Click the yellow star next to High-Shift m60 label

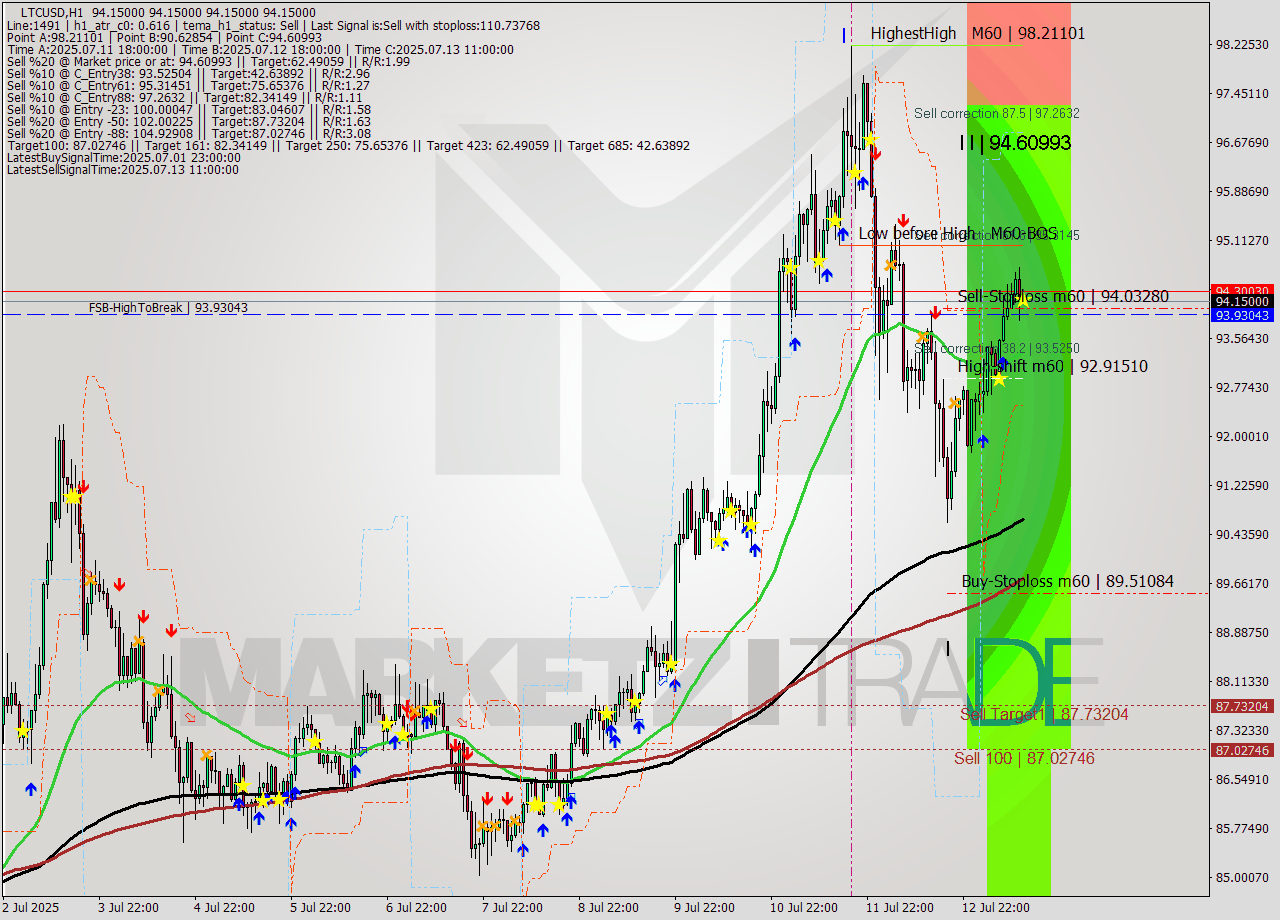coord(999,380)
